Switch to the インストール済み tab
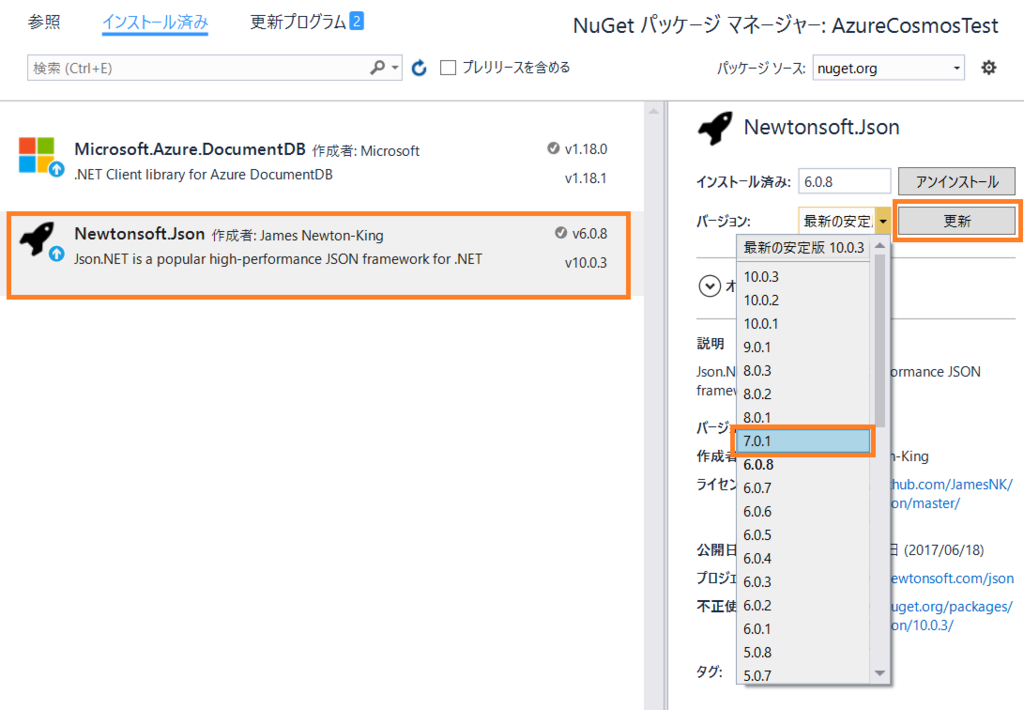The height and width of the screenshot is (710, 1024). tap(155, 22)
